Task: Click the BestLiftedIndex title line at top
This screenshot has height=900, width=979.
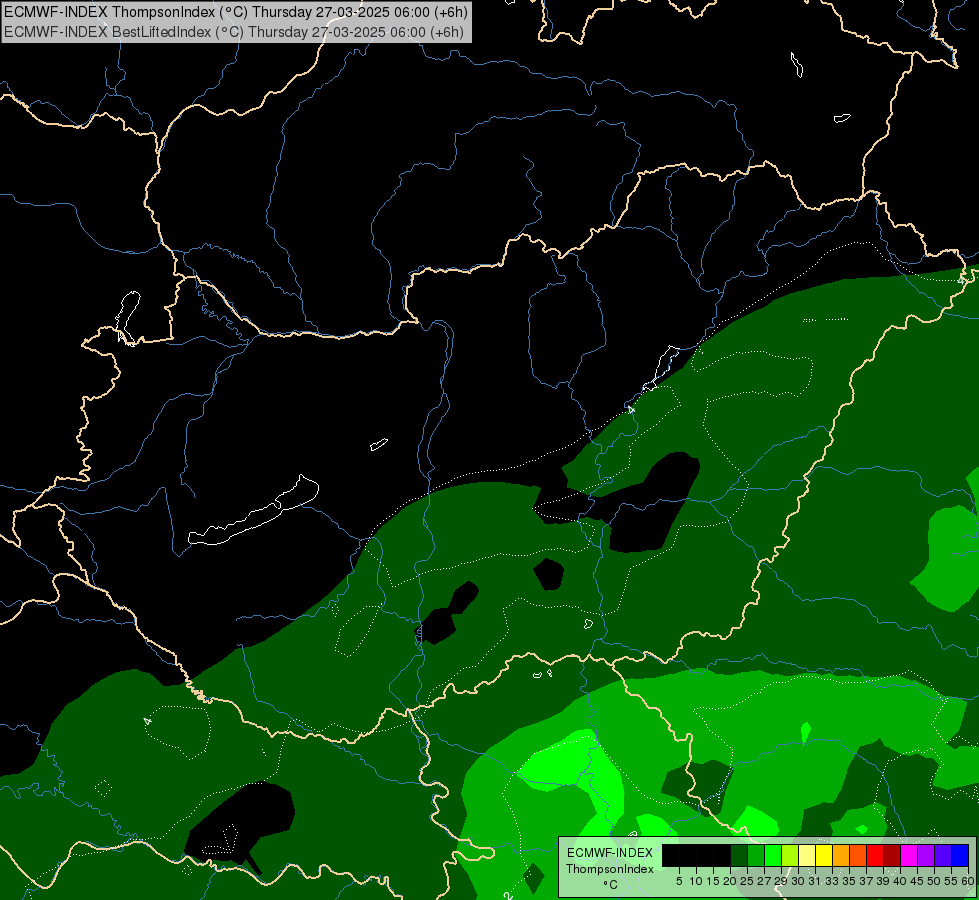Action: (x=234, y=32)
